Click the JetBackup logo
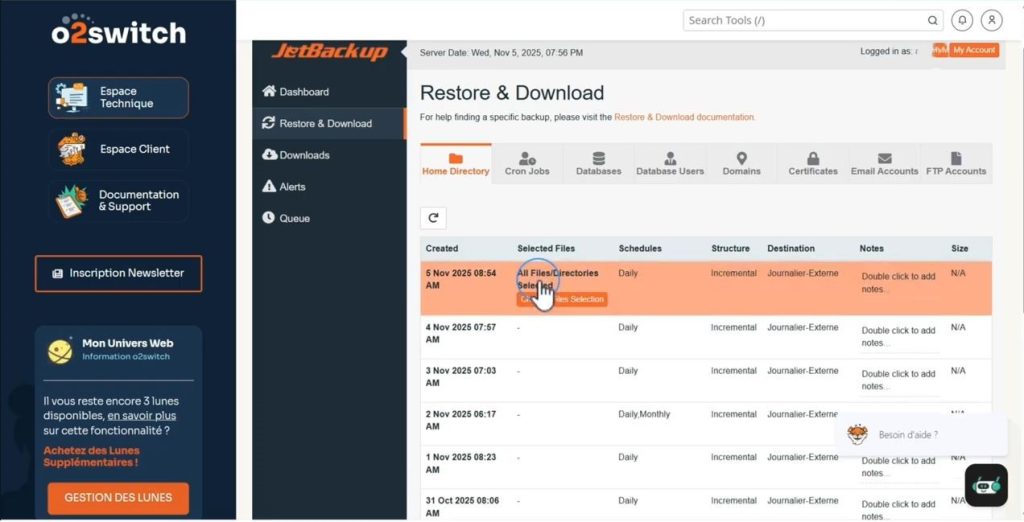The width and height of the screenshot is (1024, 522). click(330, 52)
